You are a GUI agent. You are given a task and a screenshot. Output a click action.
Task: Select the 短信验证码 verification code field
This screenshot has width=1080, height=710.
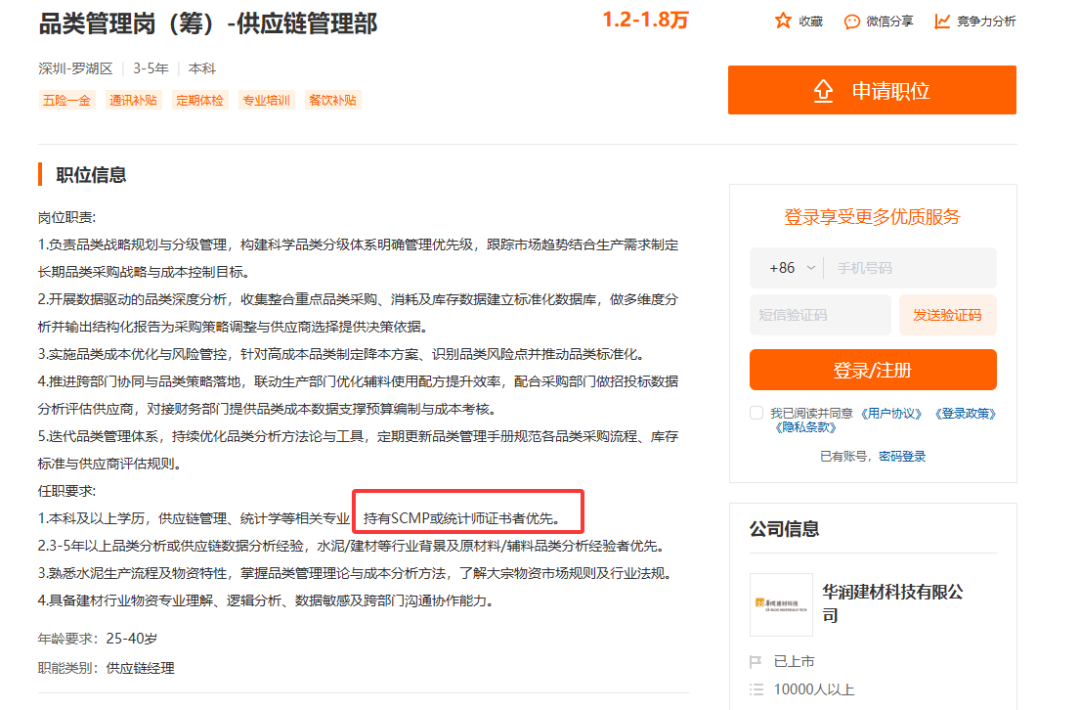point(820,314)
